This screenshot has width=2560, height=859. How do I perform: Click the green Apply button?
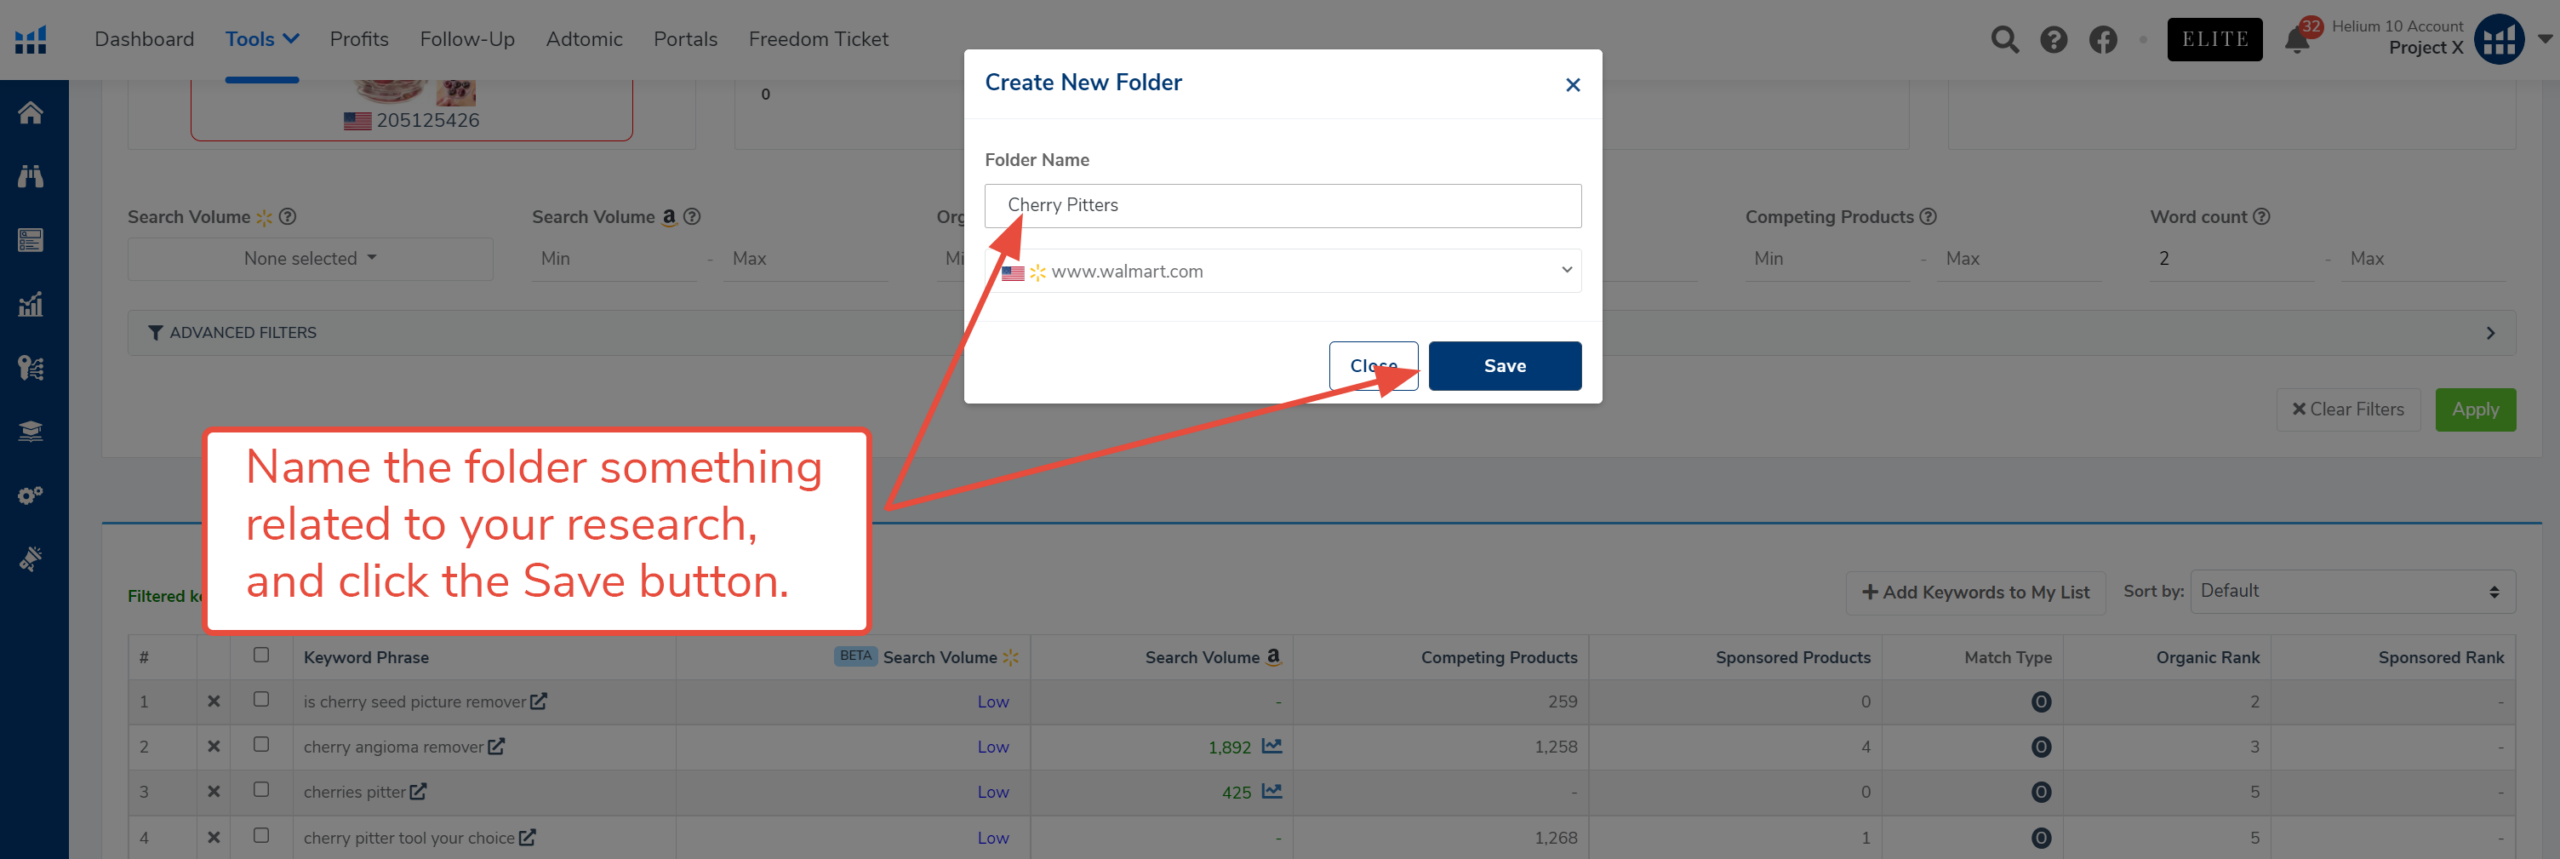point(2474,410)
